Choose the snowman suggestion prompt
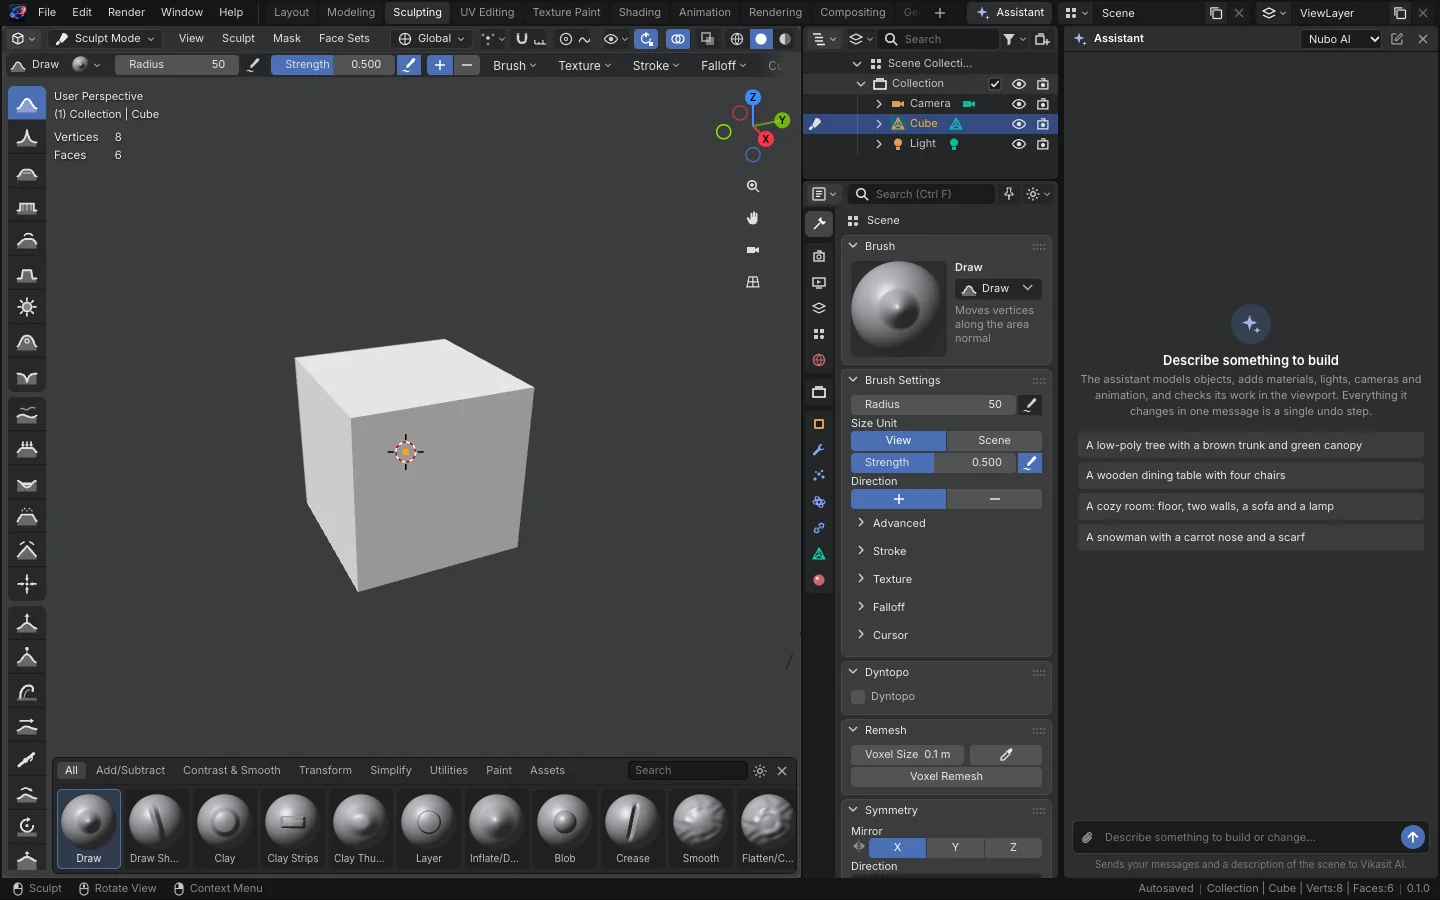The height and width of the screenshot is (900, 1440). (x=1250, y=537)
